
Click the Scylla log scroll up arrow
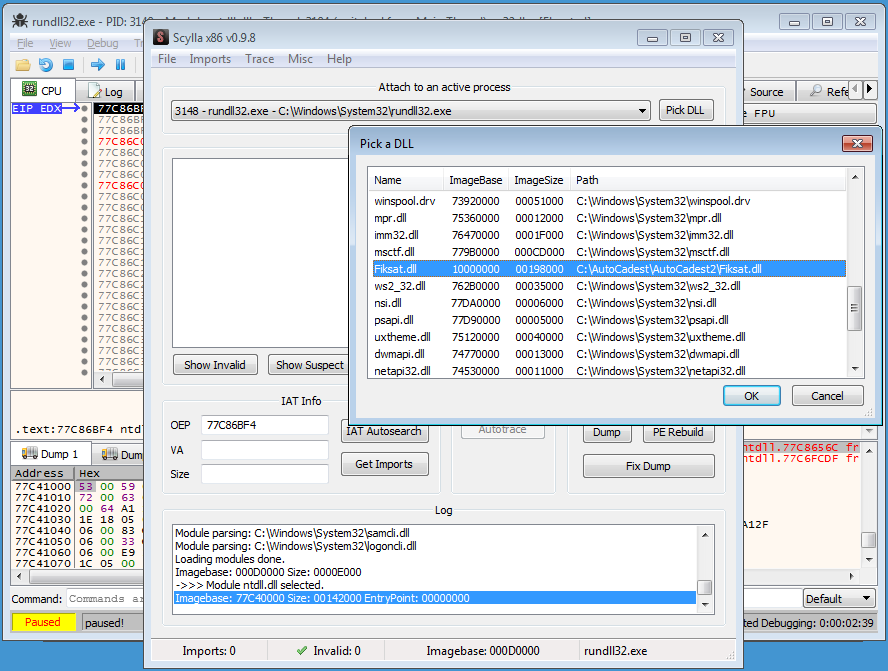(705, 535)
